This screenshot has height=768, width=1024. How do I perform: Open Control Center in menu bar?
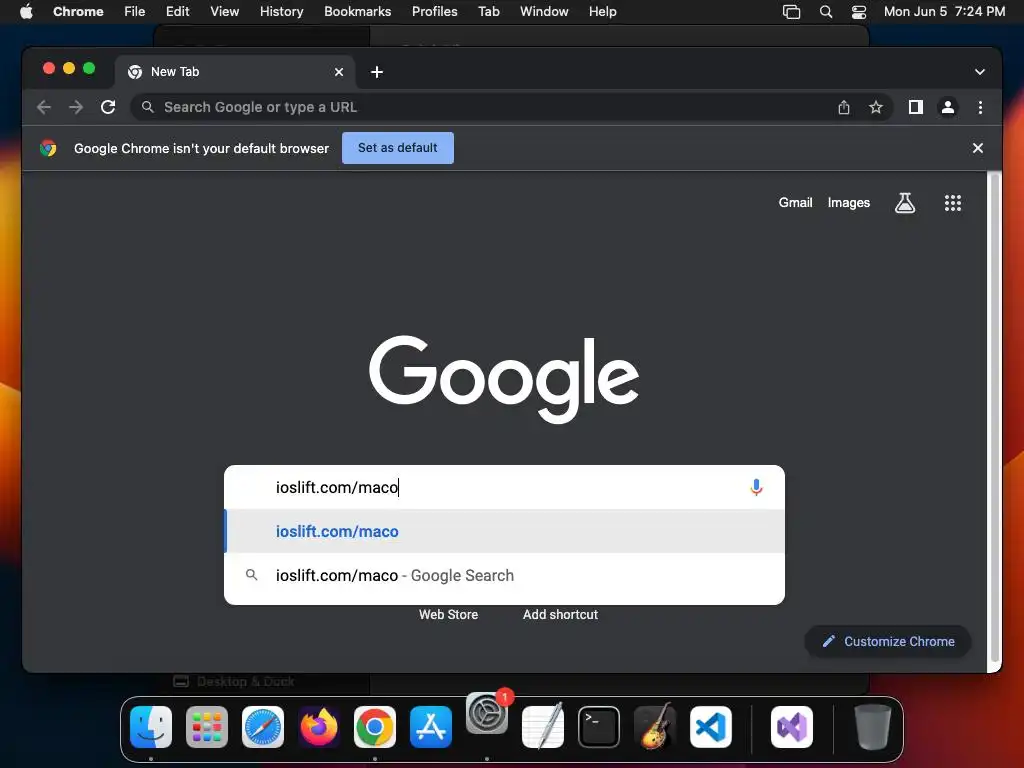click(x=859, y=12)
